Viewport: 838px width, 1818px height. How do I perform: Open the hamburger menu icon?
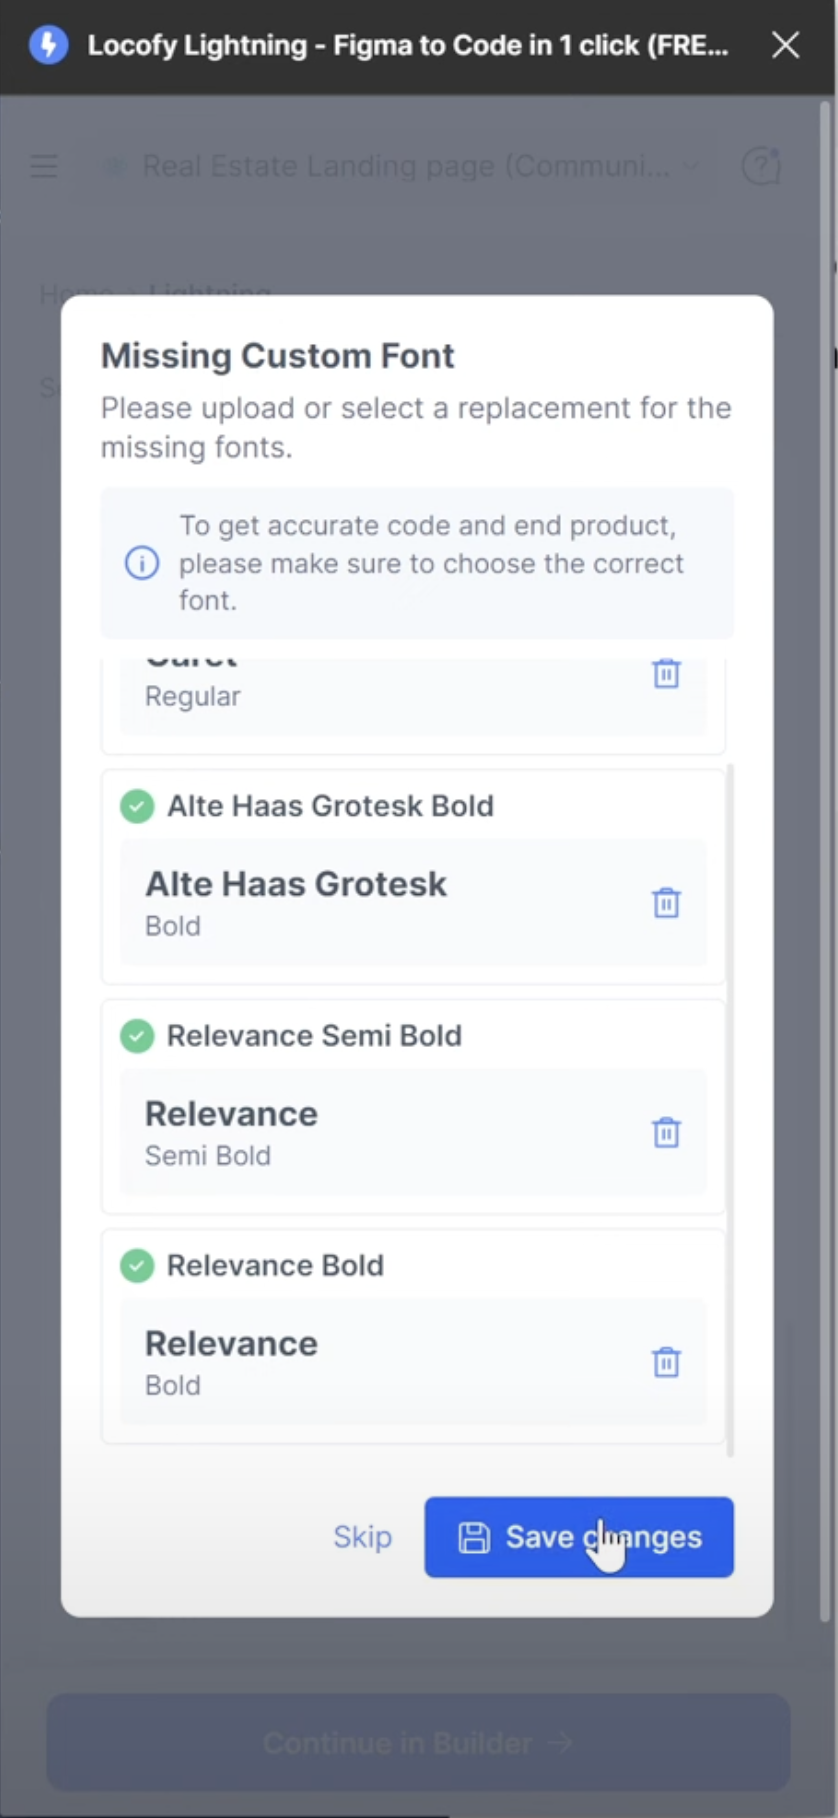pos(44,166)
